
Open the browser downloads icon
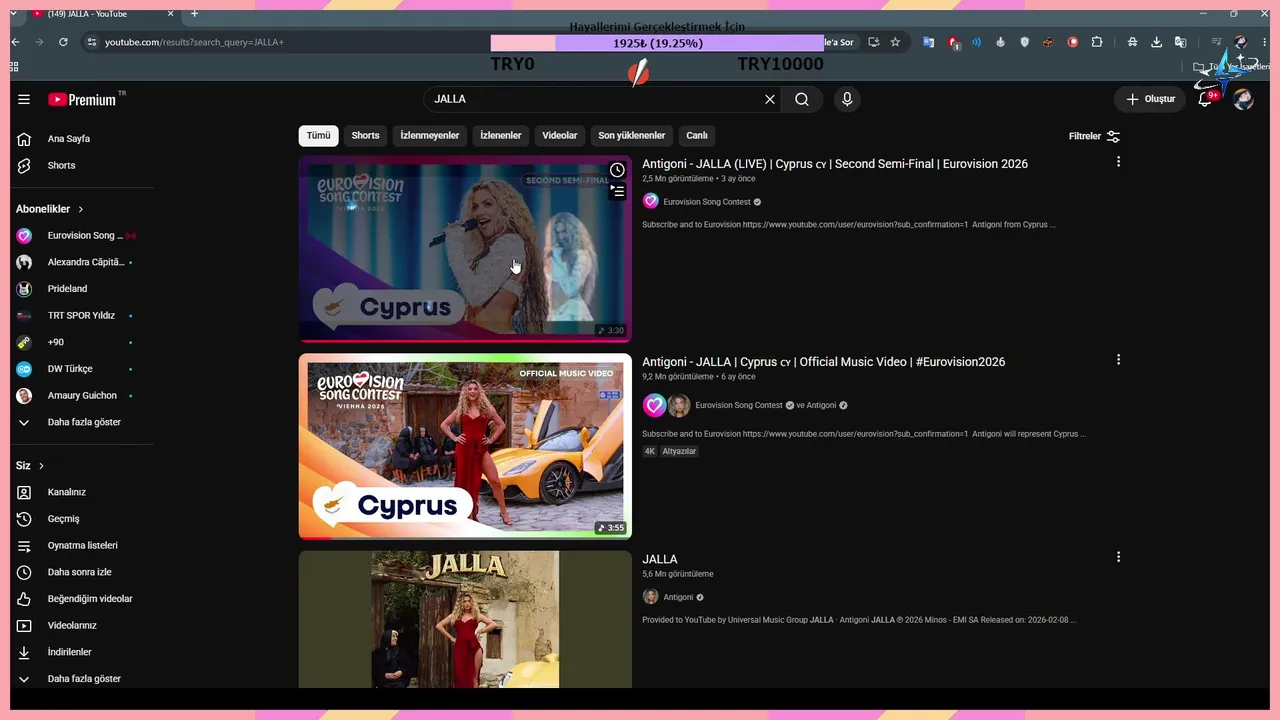1156,42
